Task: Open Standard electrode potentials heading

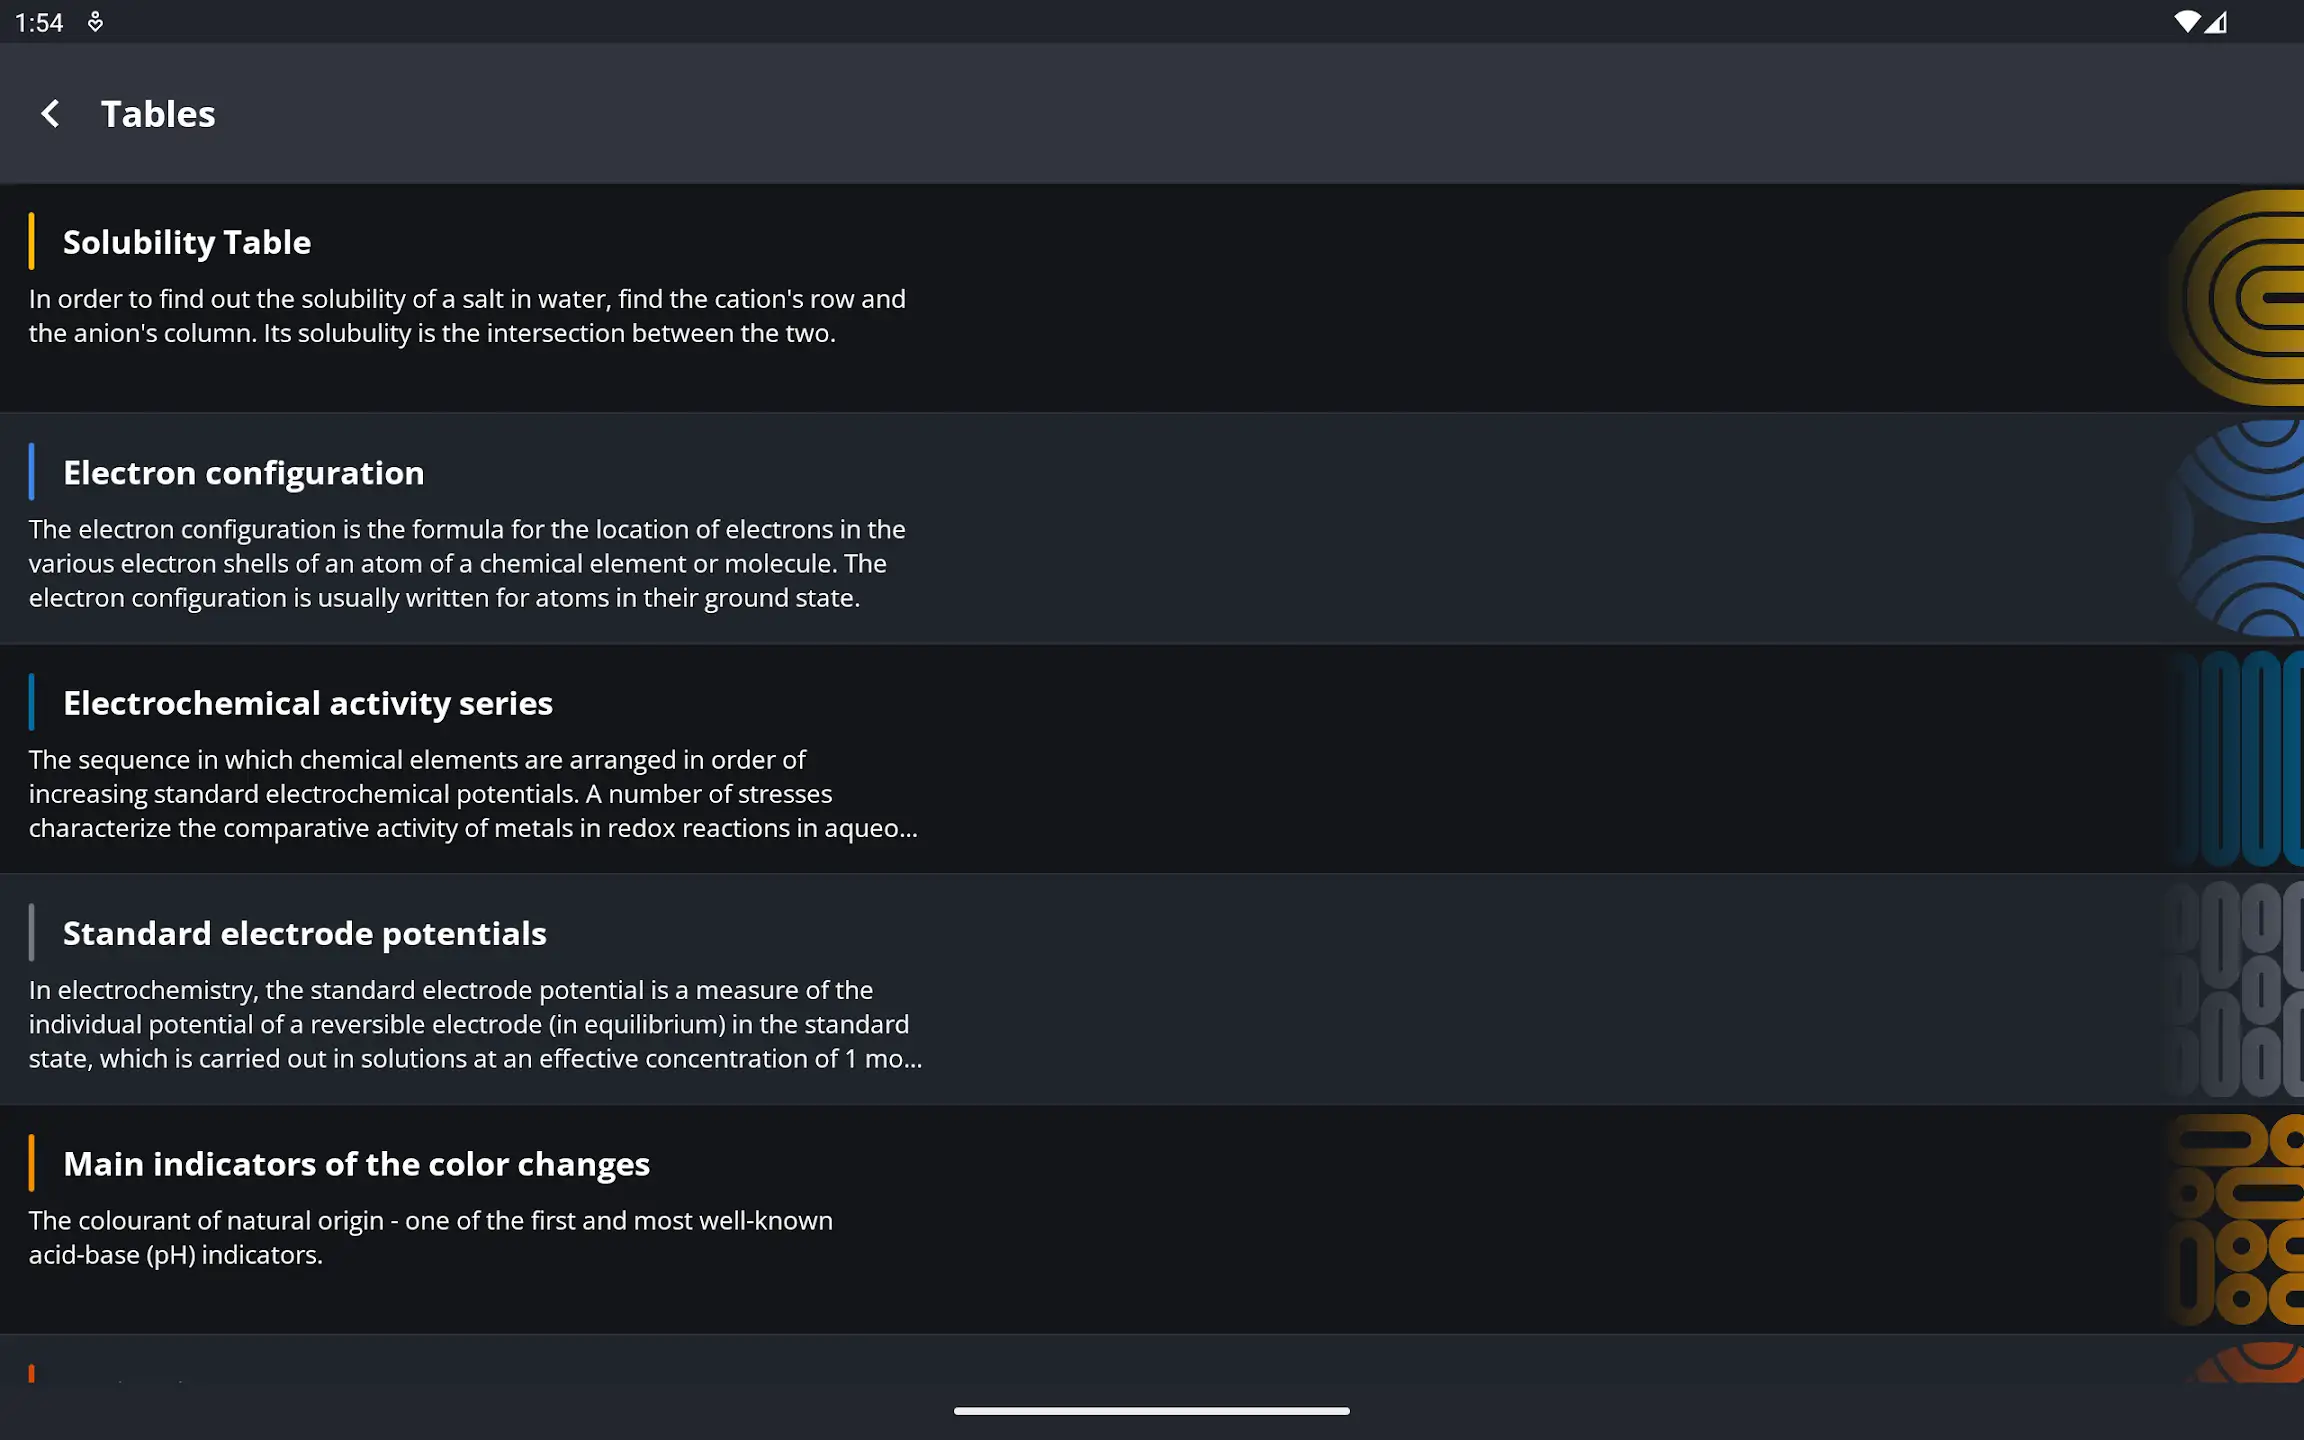Action: point(305,933)
